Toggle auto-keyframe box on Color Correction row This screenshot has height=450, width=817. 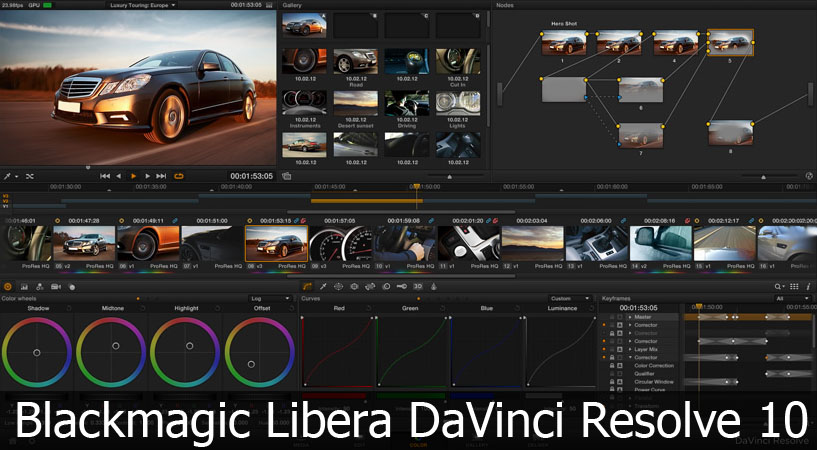tap(620, 366)
